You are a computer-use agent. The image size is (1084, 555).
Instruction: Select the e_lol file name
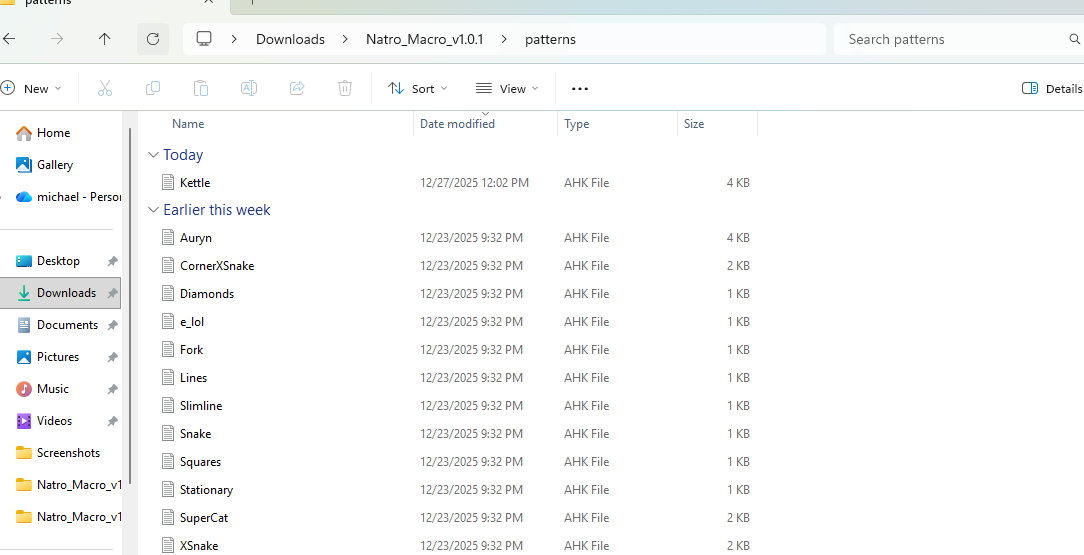click(191, 322)
